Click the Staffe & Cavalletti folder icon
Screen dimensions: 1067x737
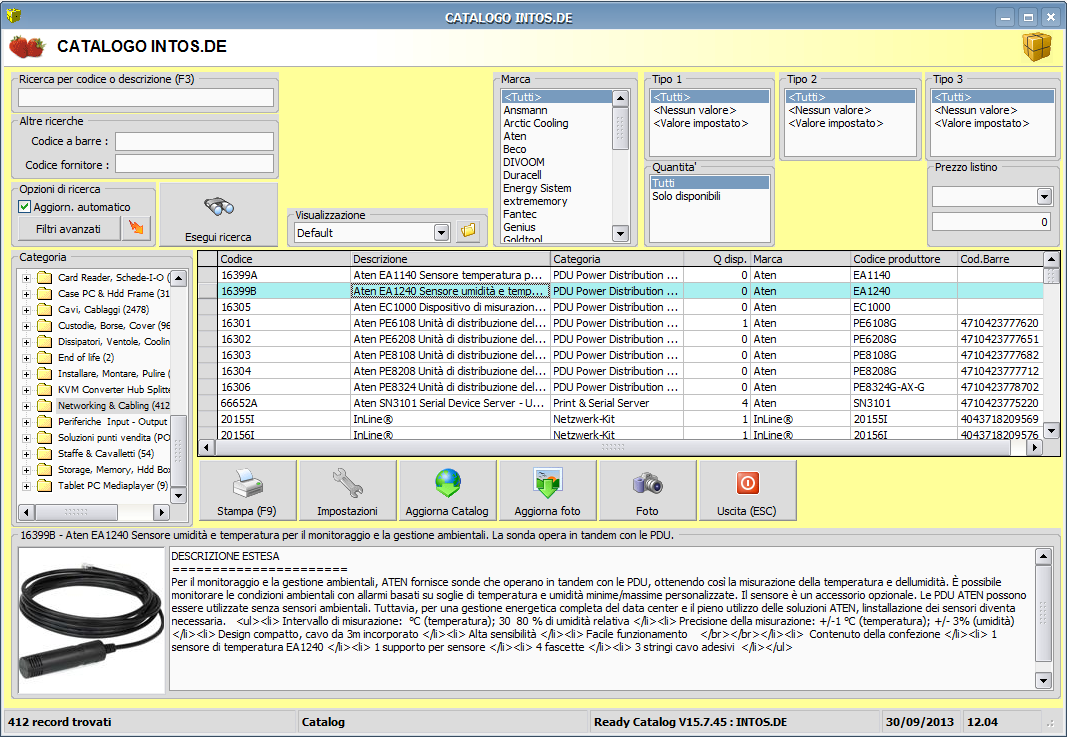(45, 453)
